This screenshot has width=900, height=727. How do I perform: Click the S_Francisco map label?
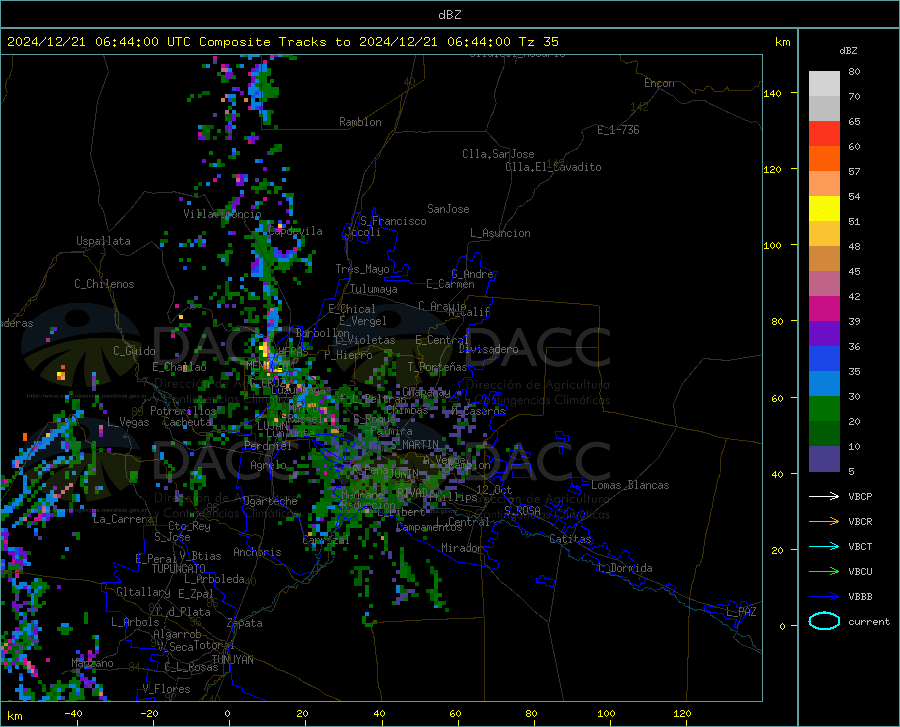pos(393,221)
